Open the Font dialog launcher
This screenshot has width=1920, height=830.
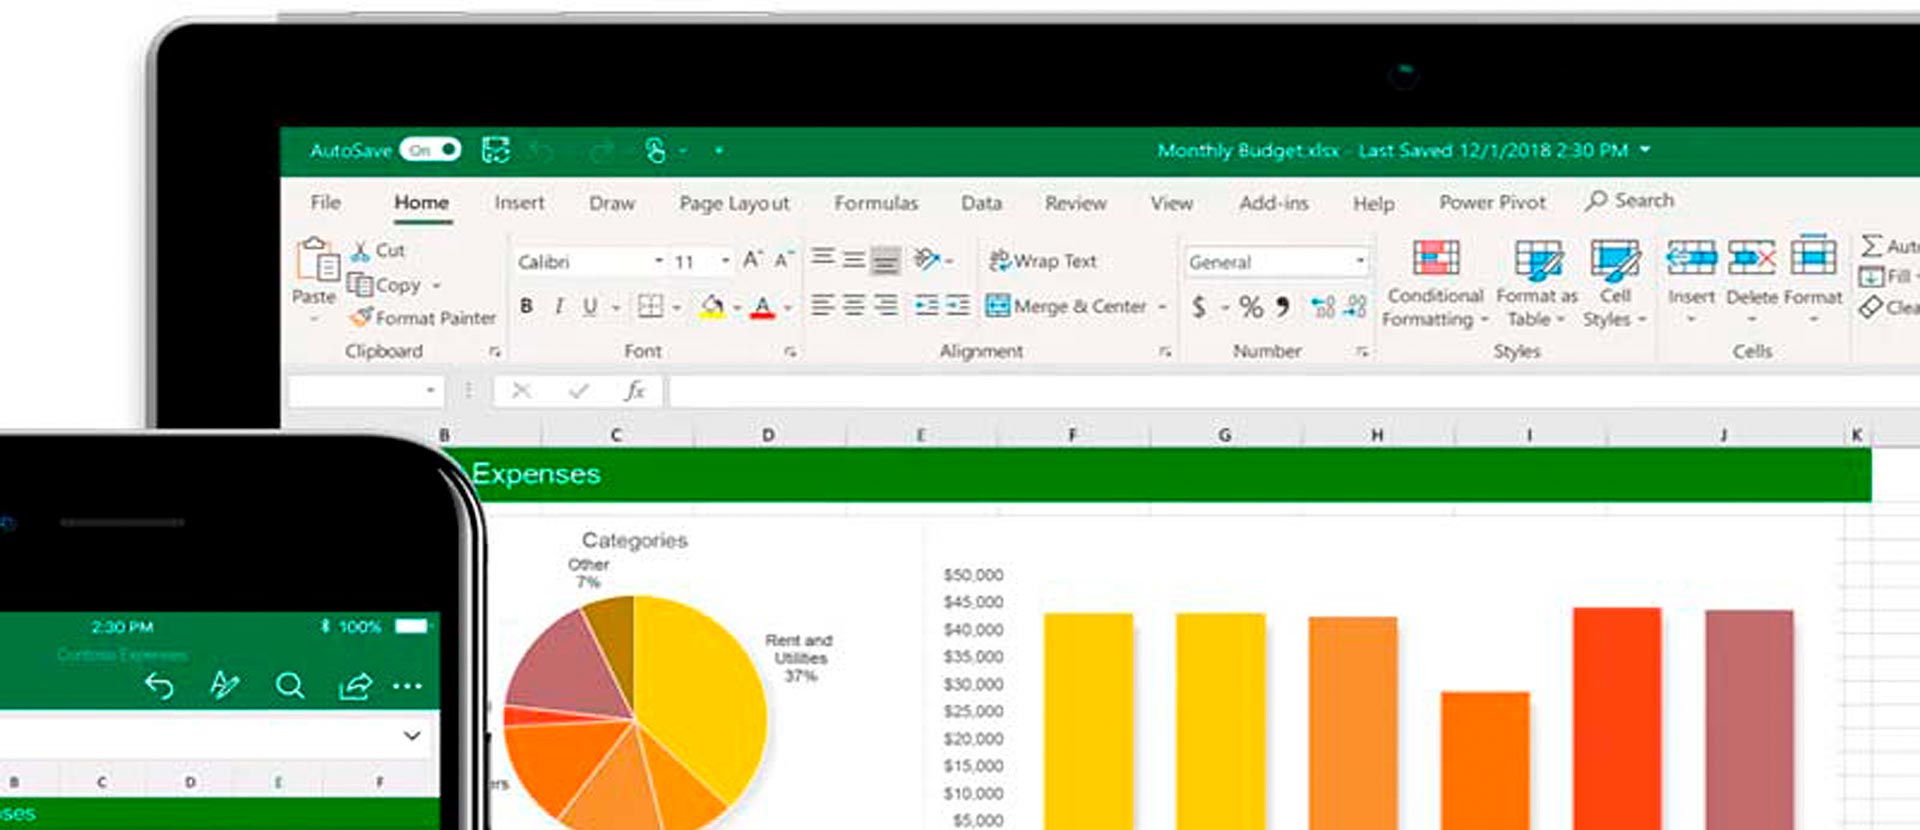tap(790, 352)
